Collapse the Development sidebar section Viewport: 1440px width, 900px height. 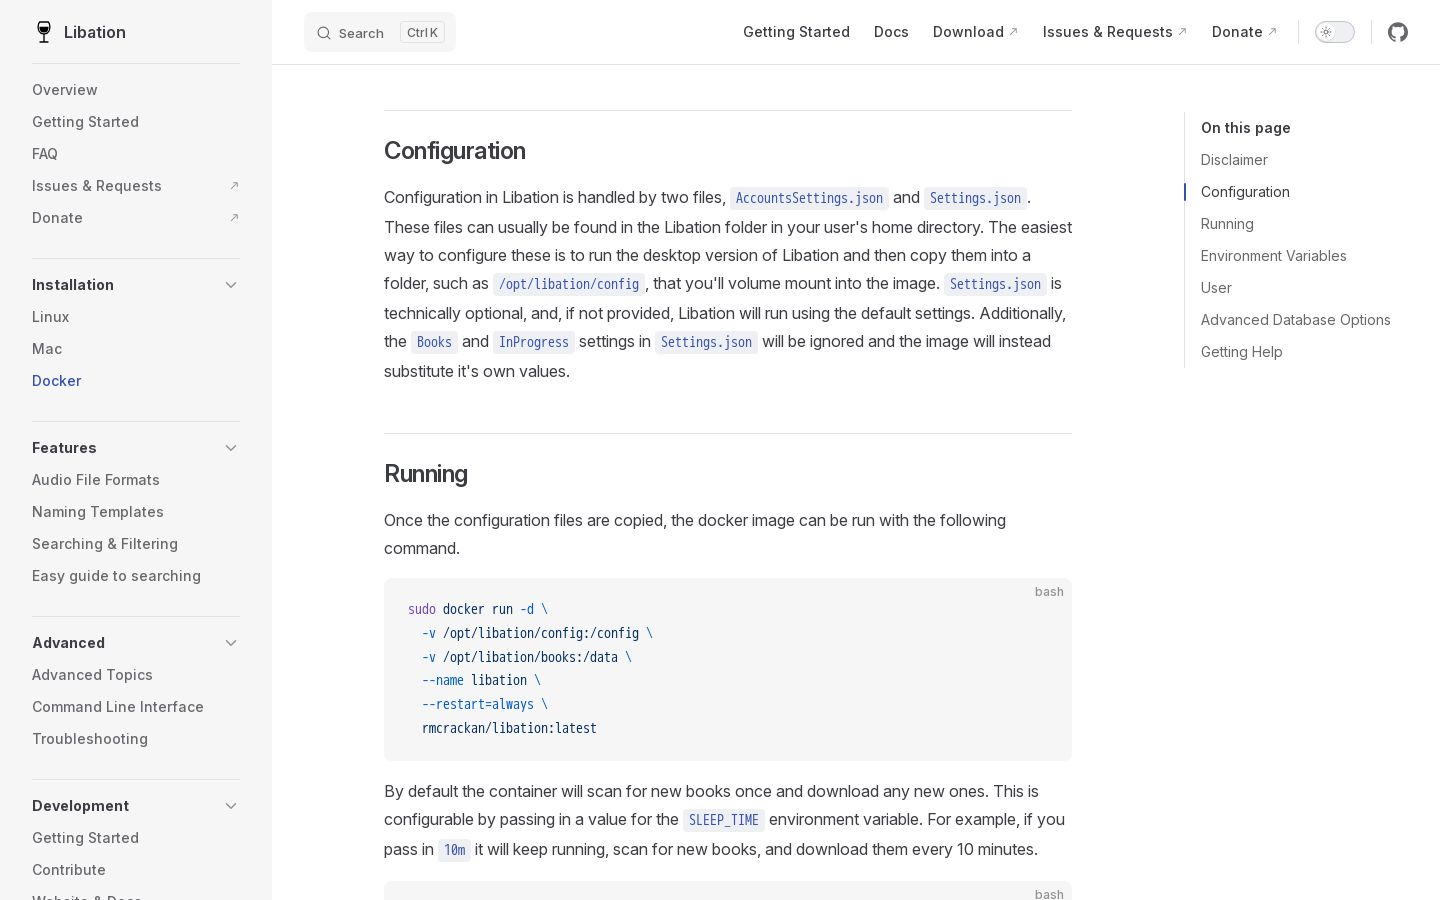coord(231,806)
